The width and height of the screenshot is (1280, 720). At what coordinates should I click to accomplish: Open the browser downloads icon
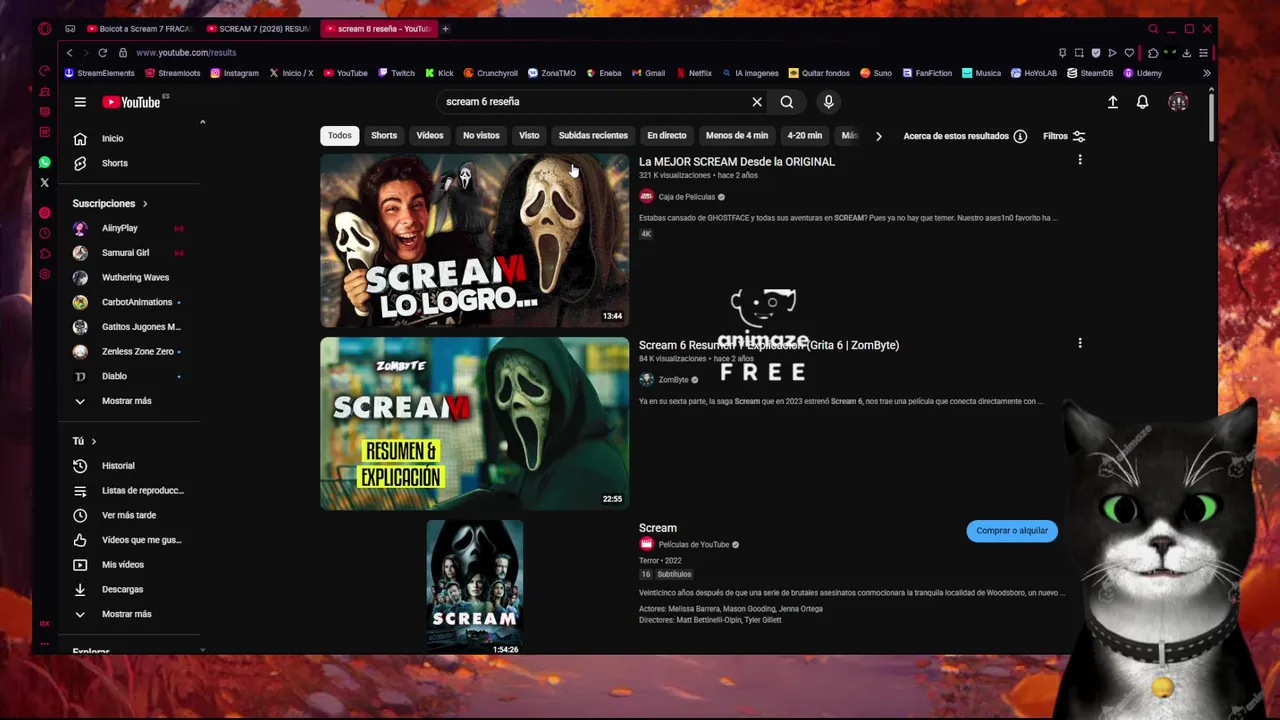point(1187,52)
